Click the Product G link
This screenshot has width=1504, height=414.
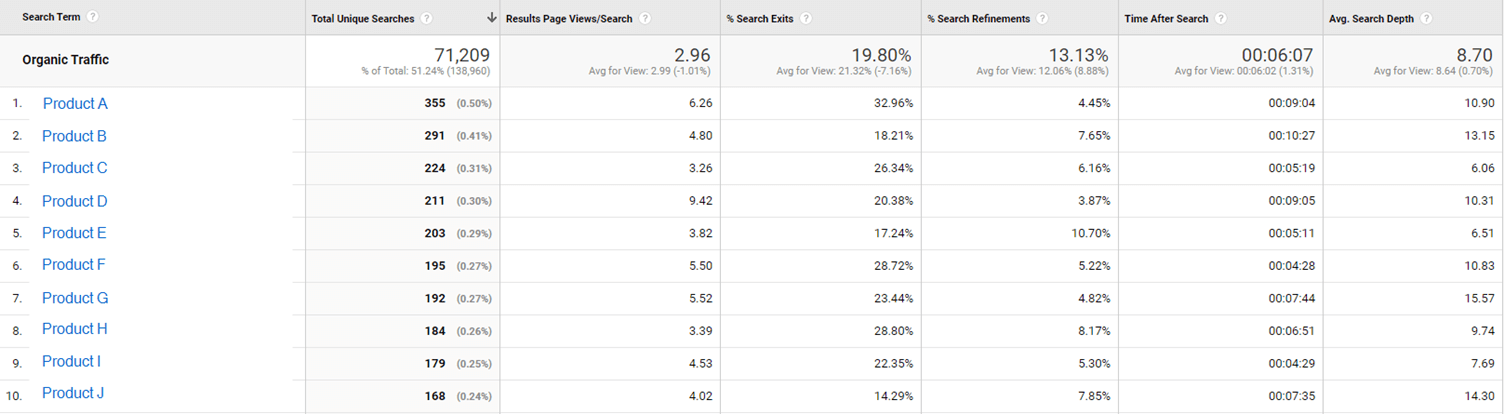[x=75, y=298]
